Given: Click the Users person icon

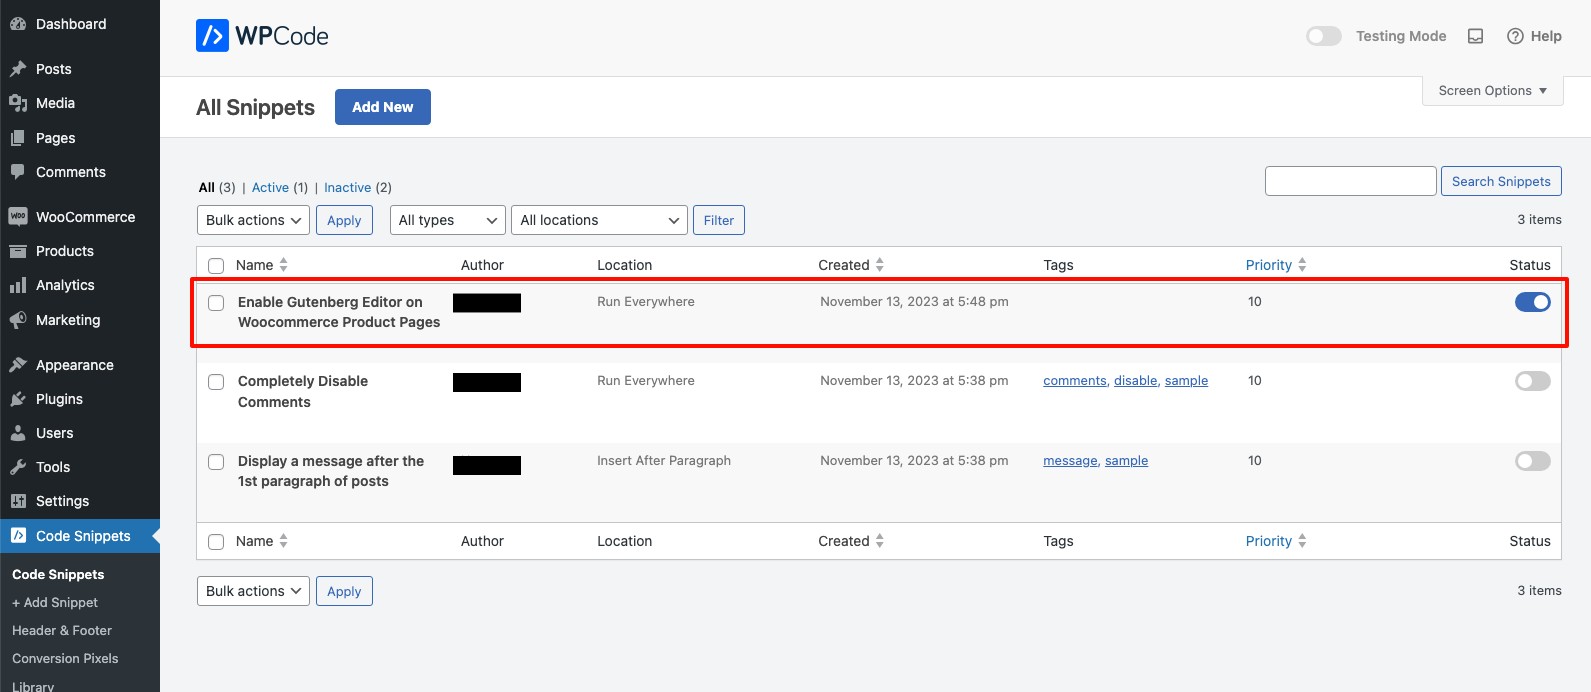Looking at the screenshot, I should point(18,433).
